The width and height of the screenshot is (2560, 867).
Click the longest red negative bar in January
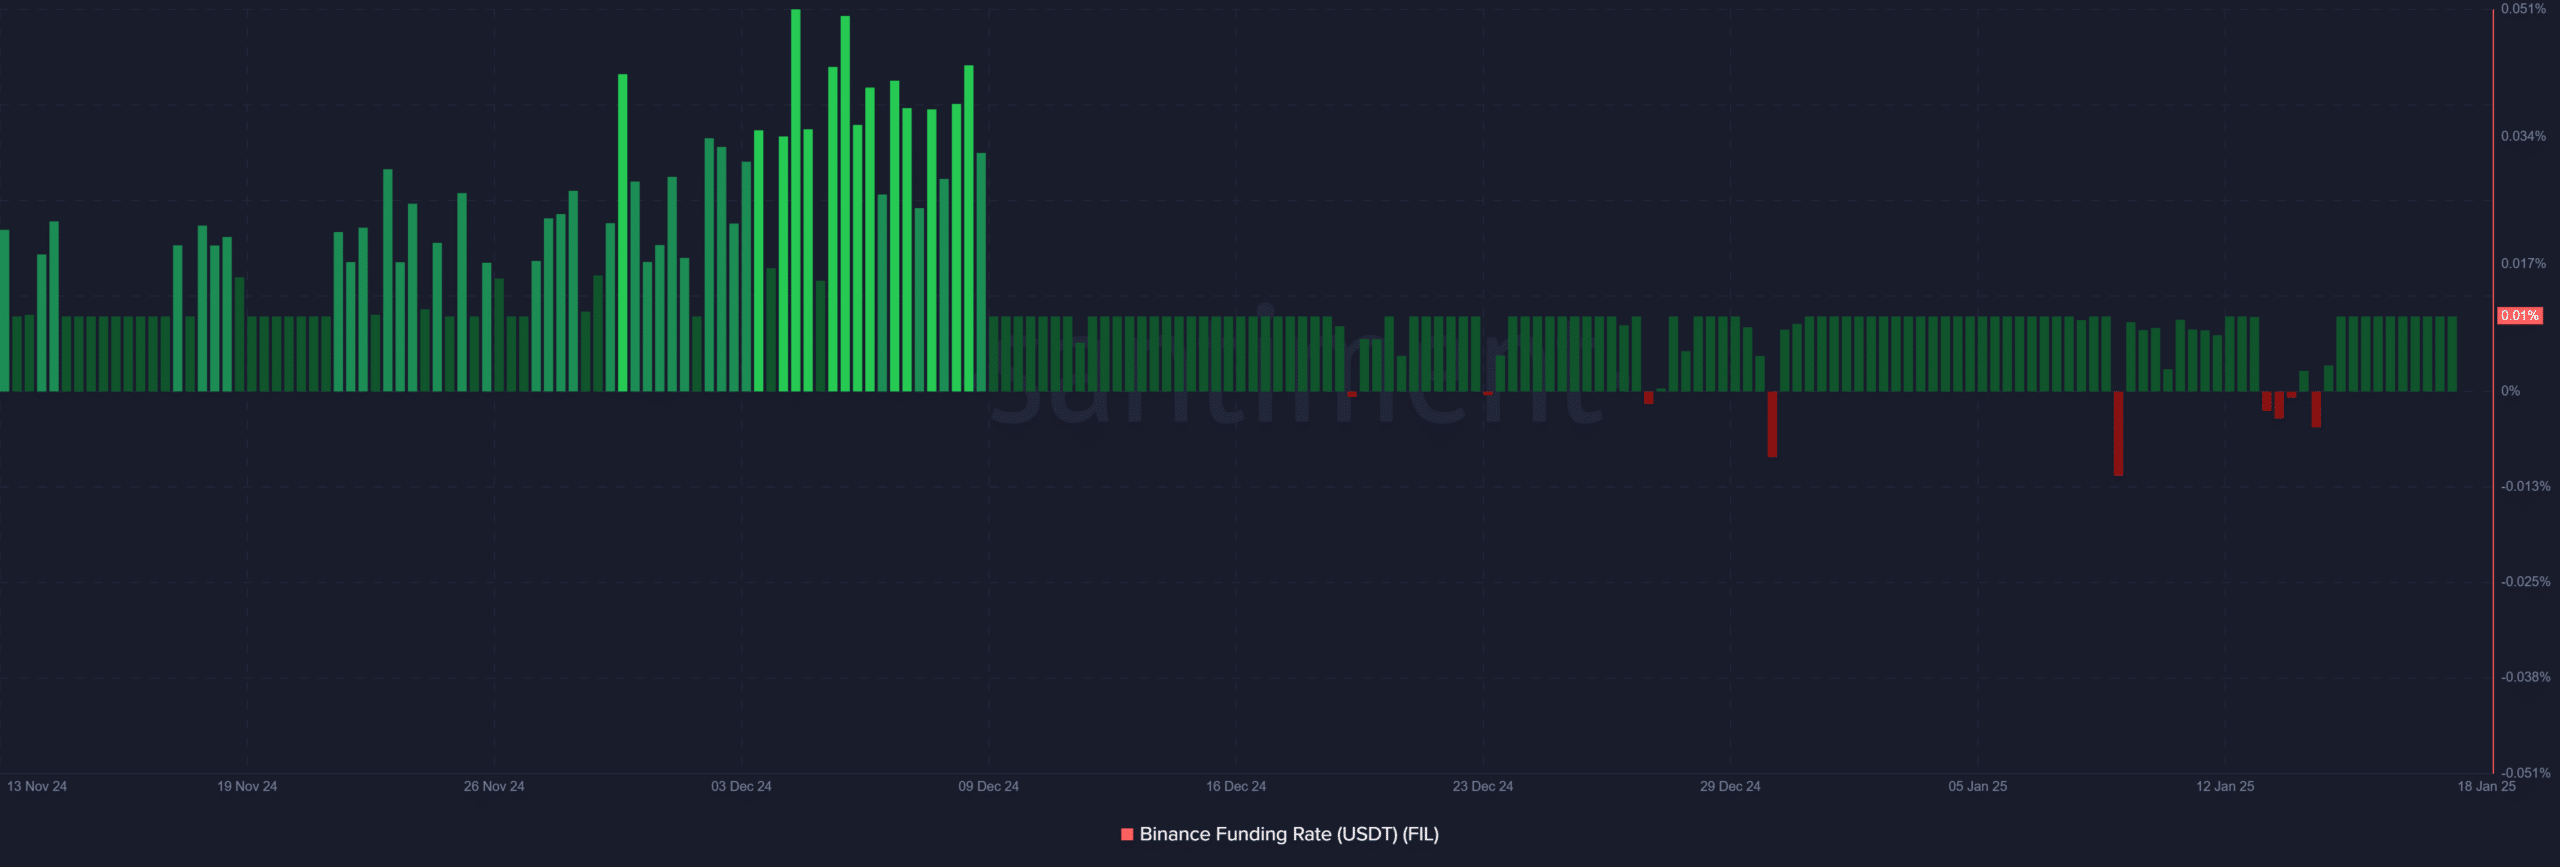[2118, 433]
